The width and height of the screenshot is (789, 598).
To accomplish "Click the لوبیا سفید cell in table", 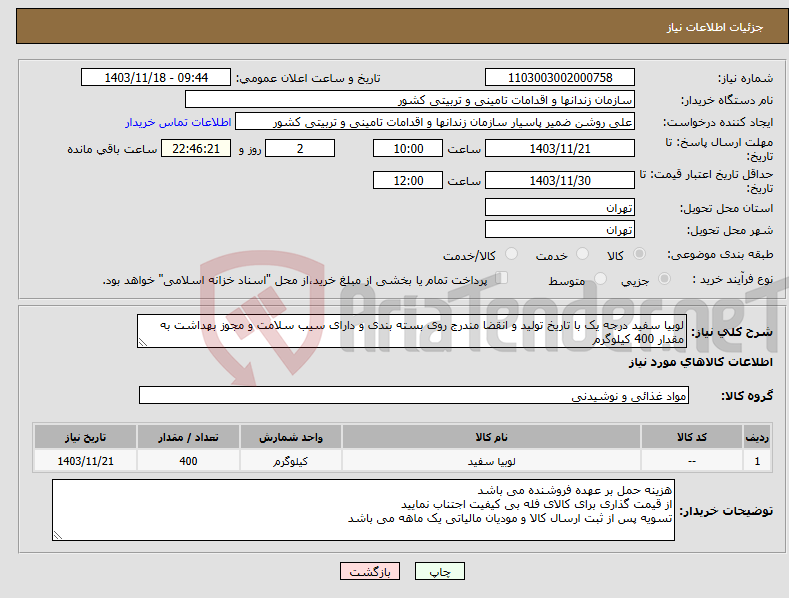I will 491,461.
